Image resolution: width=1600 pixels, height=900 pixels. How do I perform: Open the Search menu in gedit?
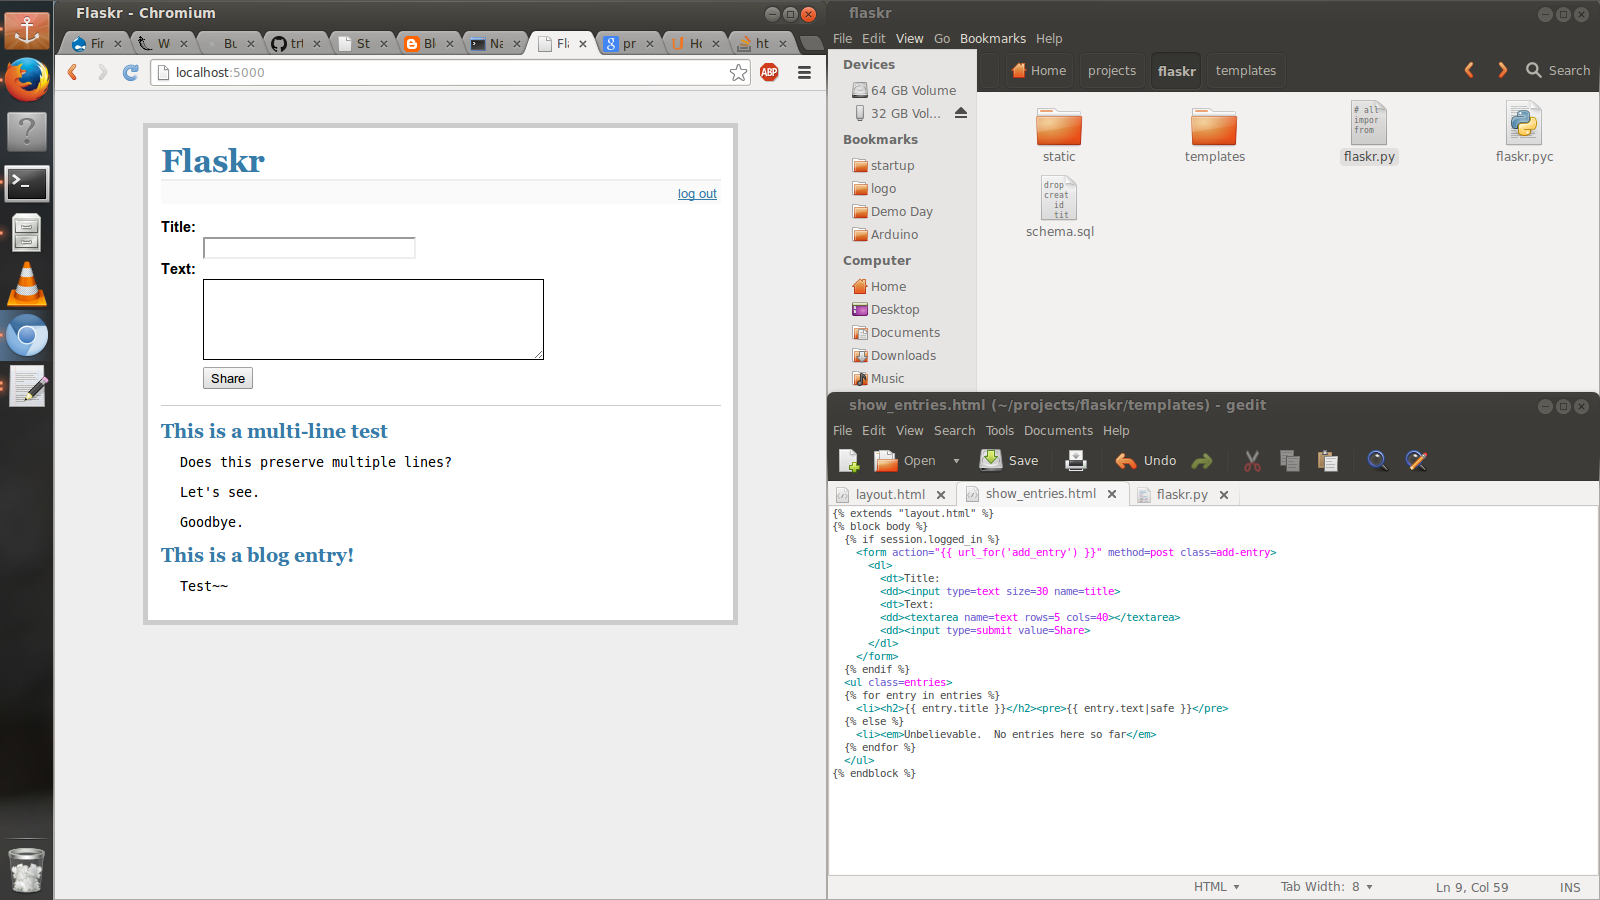[x=954, y=430]
